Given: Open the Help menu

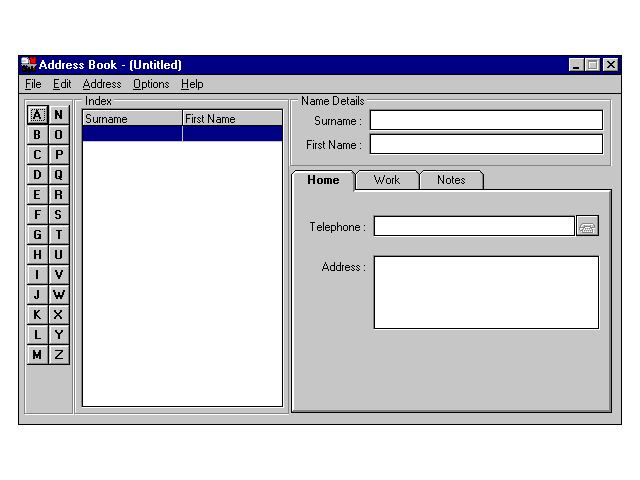Looking at the screenshot, I should pyautogui.click(x=192, y=84).
